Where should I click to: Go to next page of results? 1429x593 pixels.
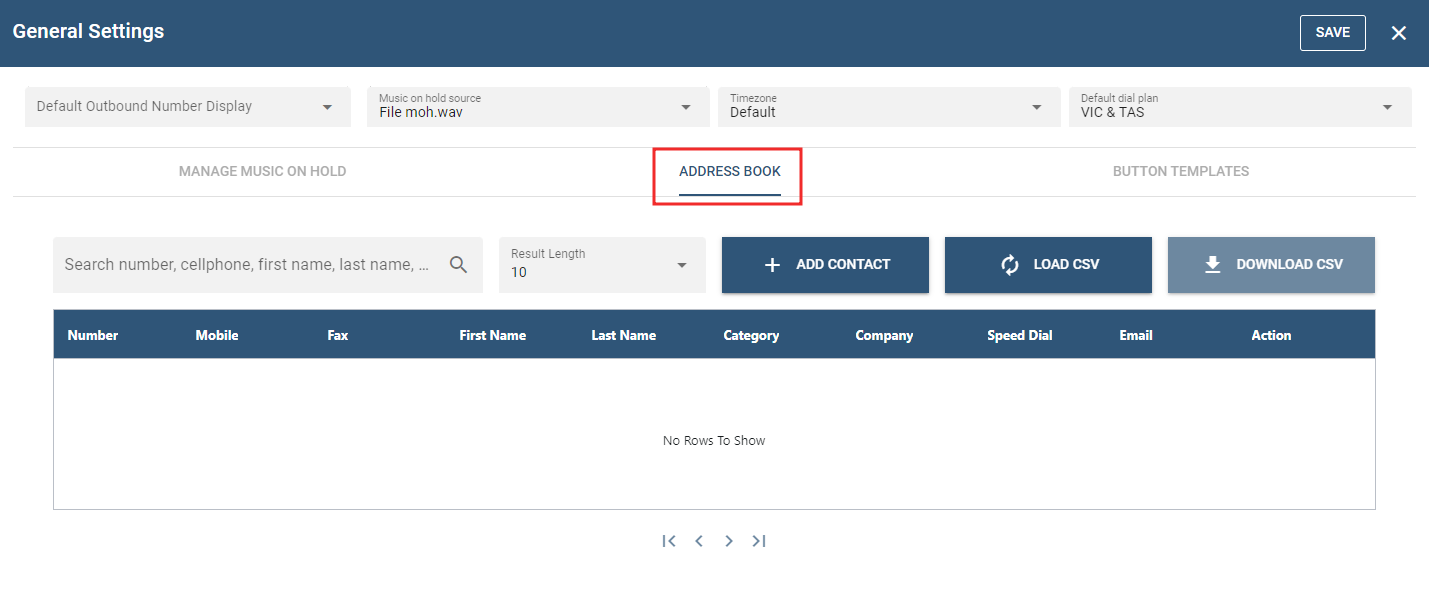tap(729, 541)
